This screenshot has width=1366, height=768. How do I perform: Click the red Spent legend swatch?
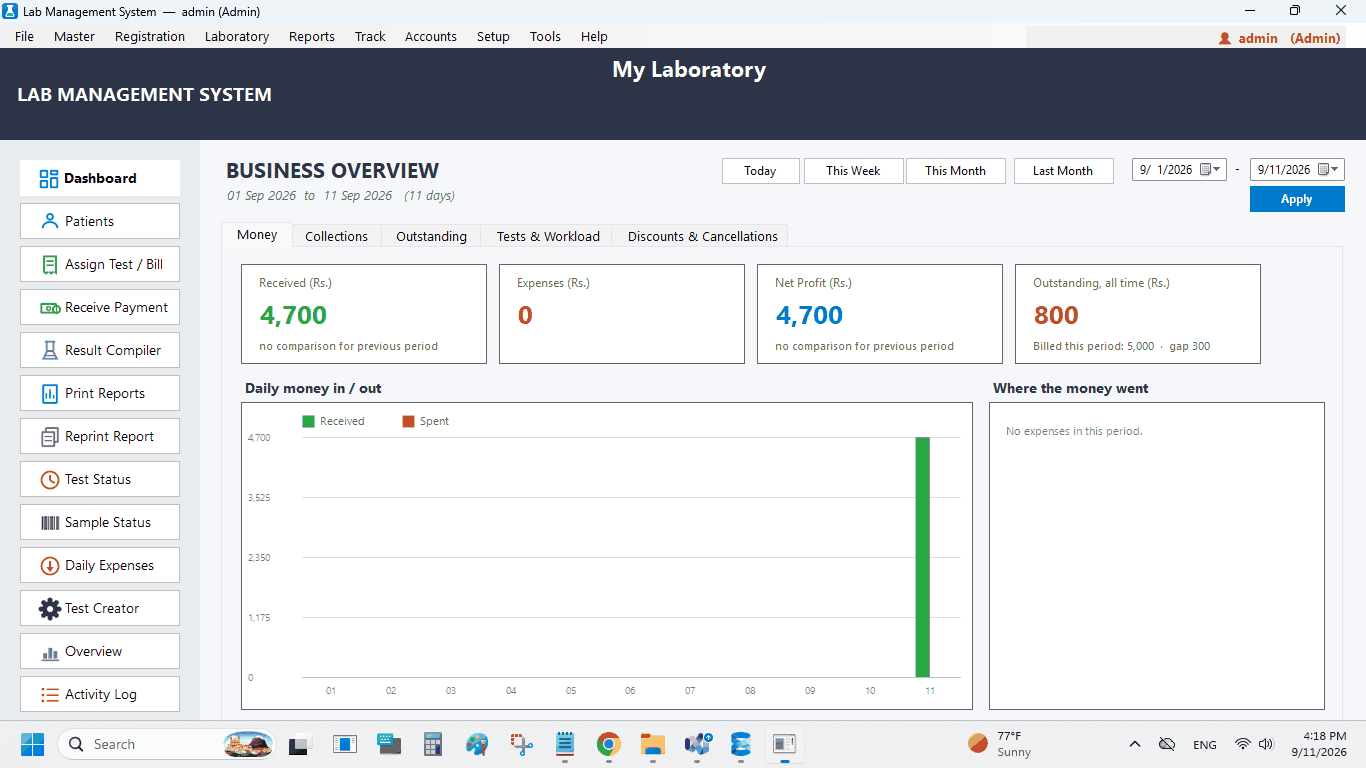tap(408, 422)
